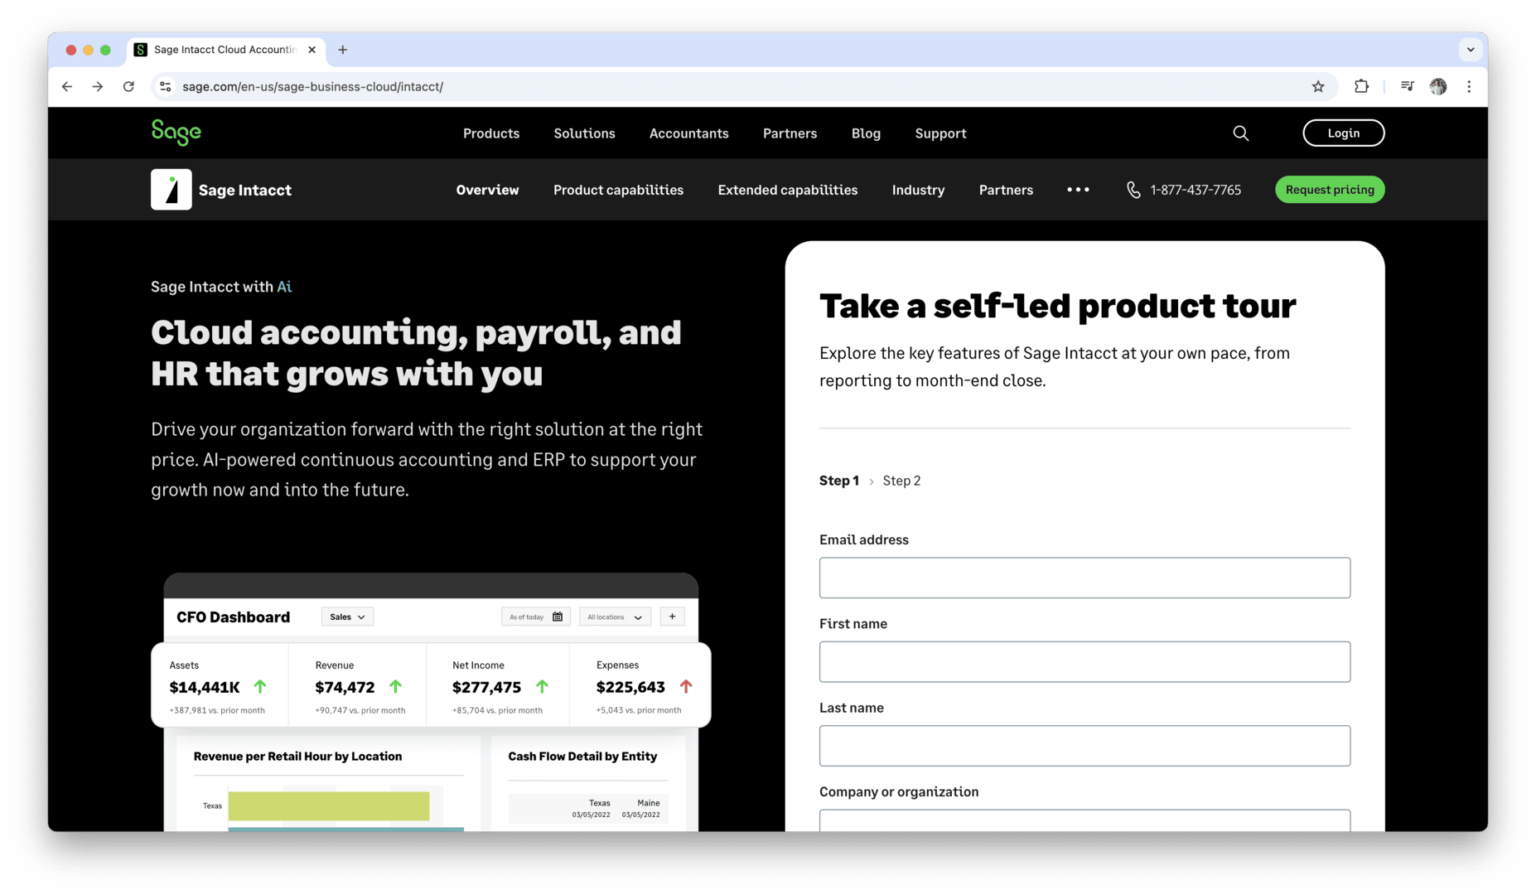Select Step 2 of the product tour form

click(x=901, y=480)
